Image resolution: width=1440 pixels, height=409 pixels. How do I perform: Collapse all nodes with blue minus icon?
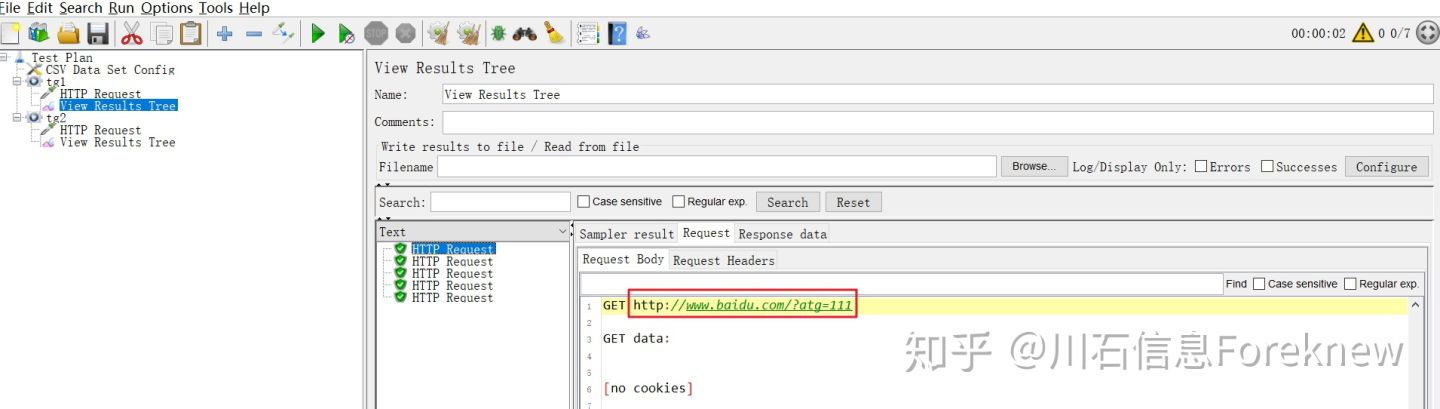[x=254, y=34]
